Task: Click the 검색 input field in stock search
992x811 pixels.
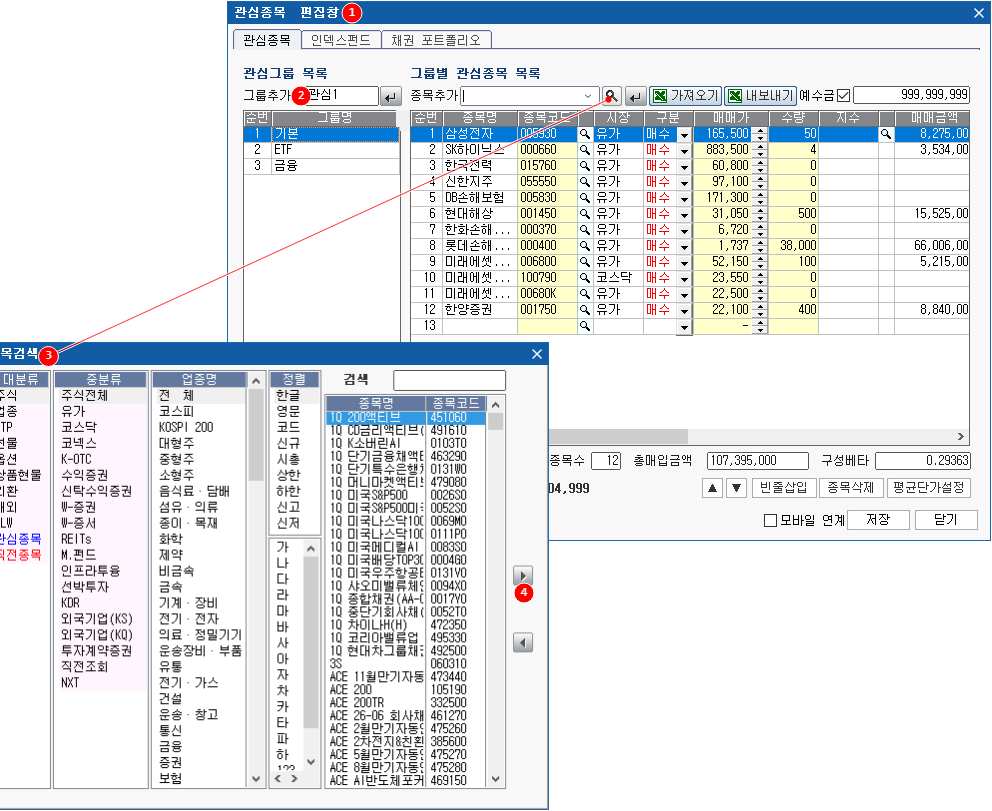Action: 449,380
